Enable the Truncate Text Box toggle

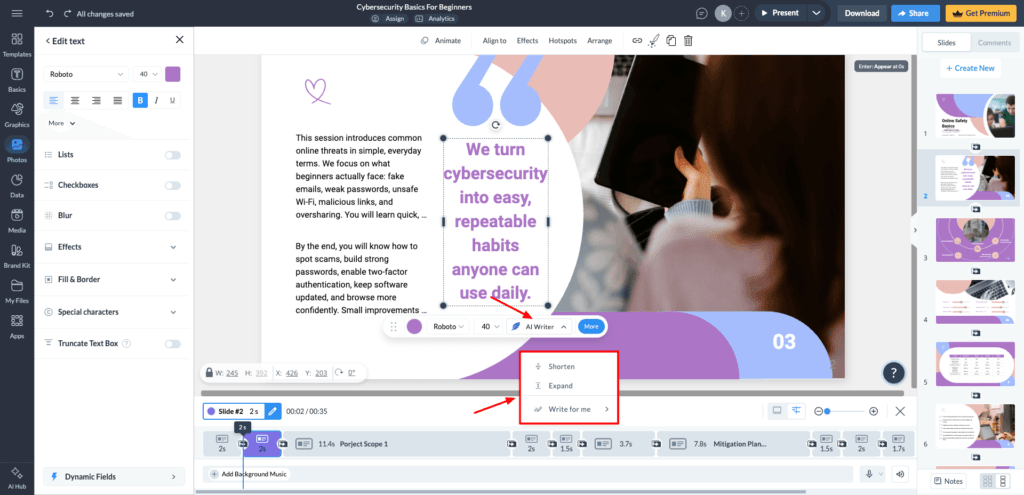[172, 343]
